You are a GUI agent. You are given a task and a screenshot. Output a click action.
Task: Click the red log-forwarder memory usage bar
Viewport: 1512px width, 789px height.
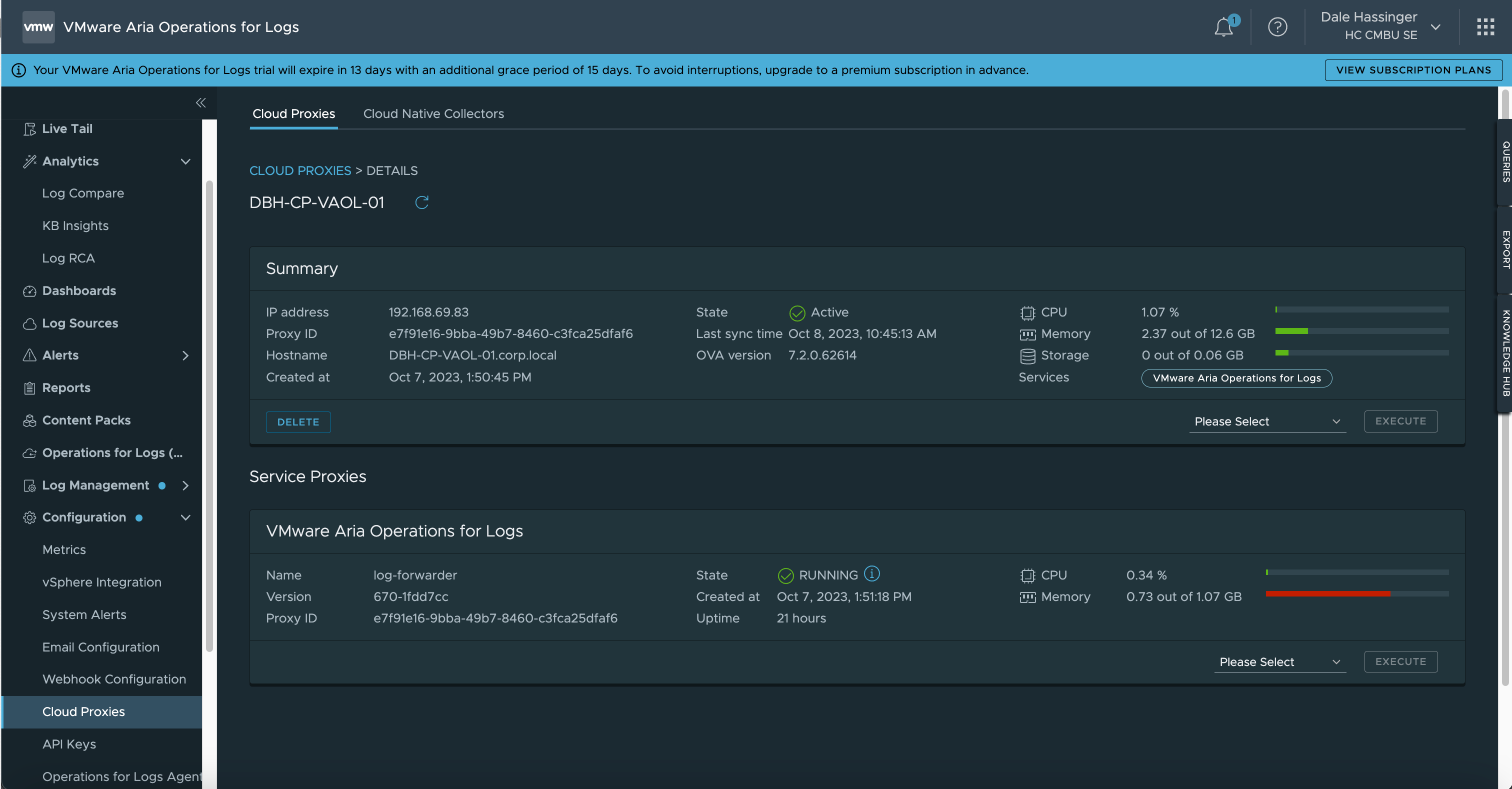pos(1327,594)
